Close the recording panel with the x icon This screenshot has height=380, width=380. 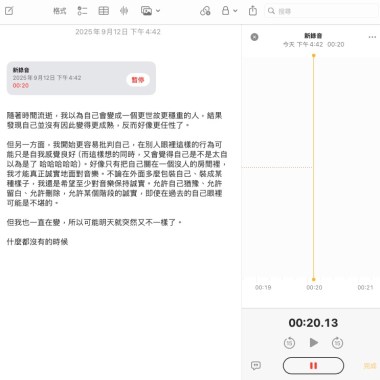(254, 37)
